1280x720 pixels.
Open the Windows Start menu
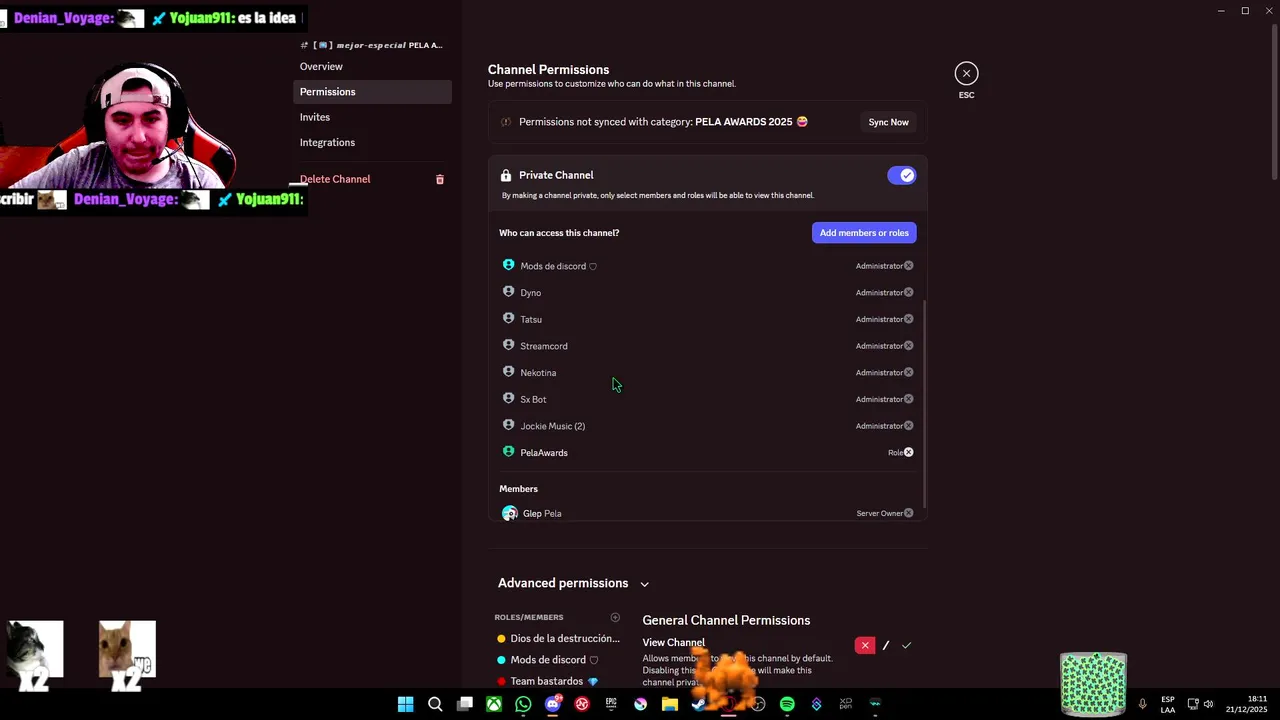point(405,704)
